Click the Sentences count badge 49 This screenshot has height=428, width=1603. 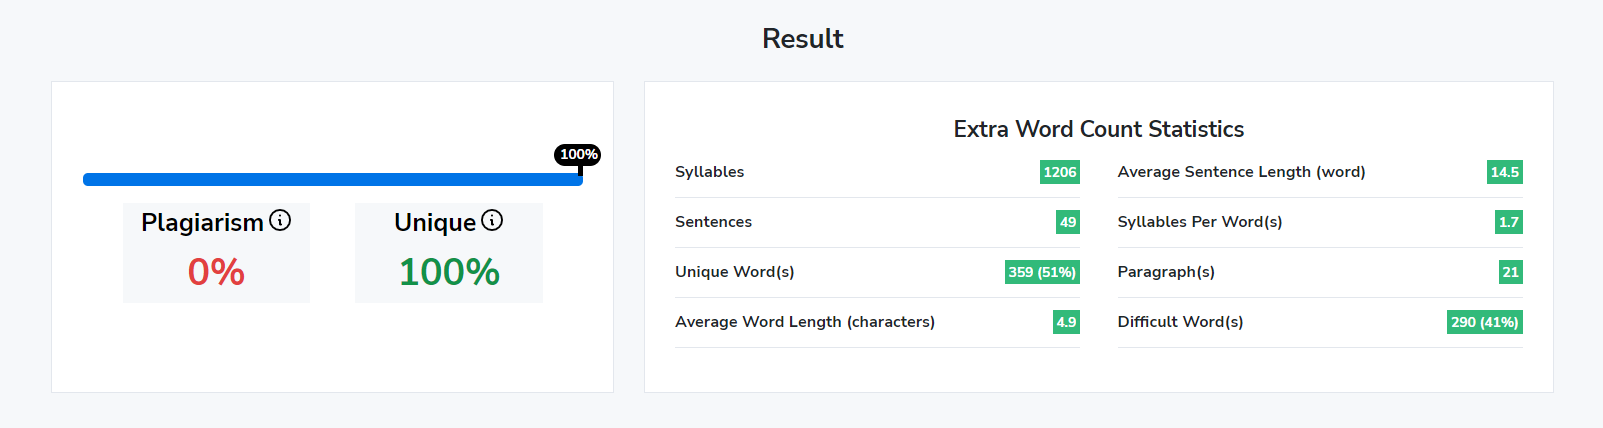(x=1068, y=222)
